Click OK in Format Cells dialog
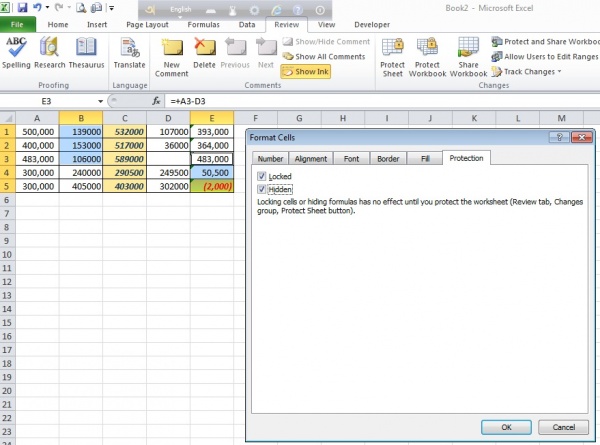600x445 pixels. tap(506, 427)
